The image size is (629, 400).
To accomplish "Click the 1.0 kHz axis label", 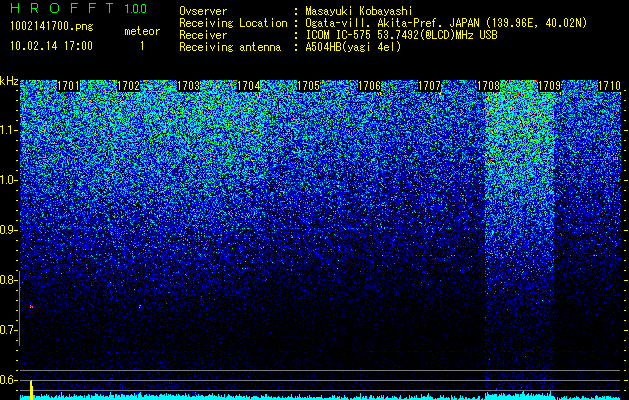I will (x=9, y=181).
